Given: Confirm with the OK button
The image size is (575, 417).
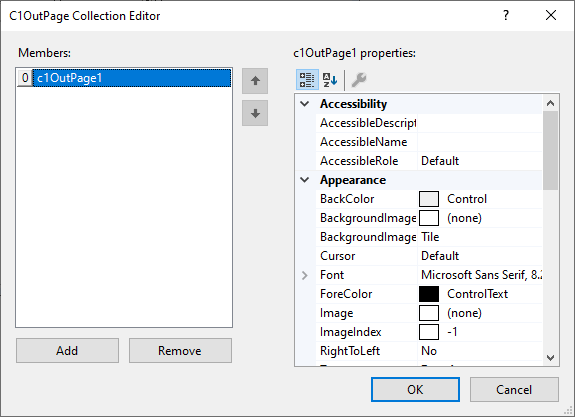Looking at the screenshot, I should [415, 389].
